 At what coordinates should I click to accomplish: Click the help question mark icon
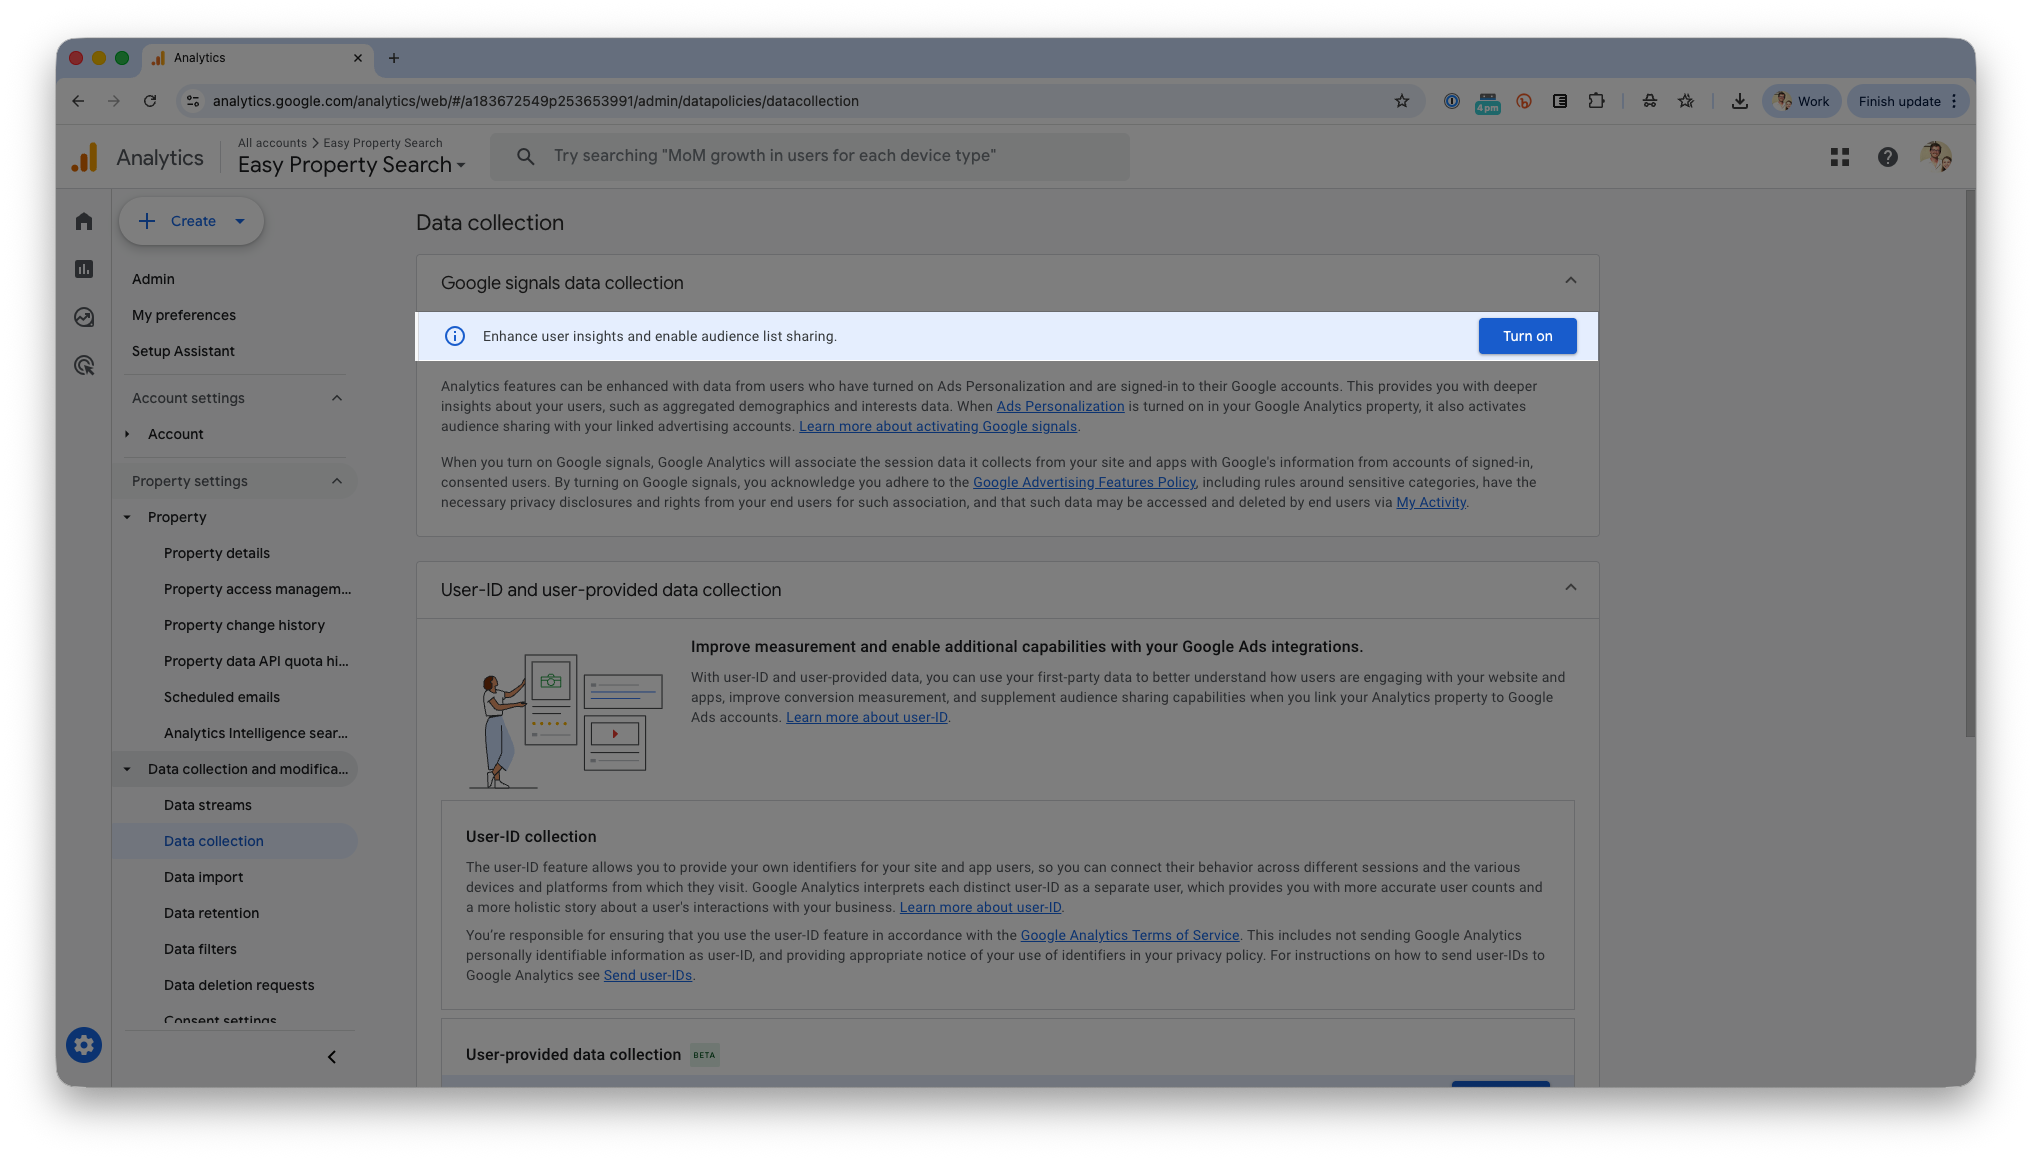(x=1887, y=157)
